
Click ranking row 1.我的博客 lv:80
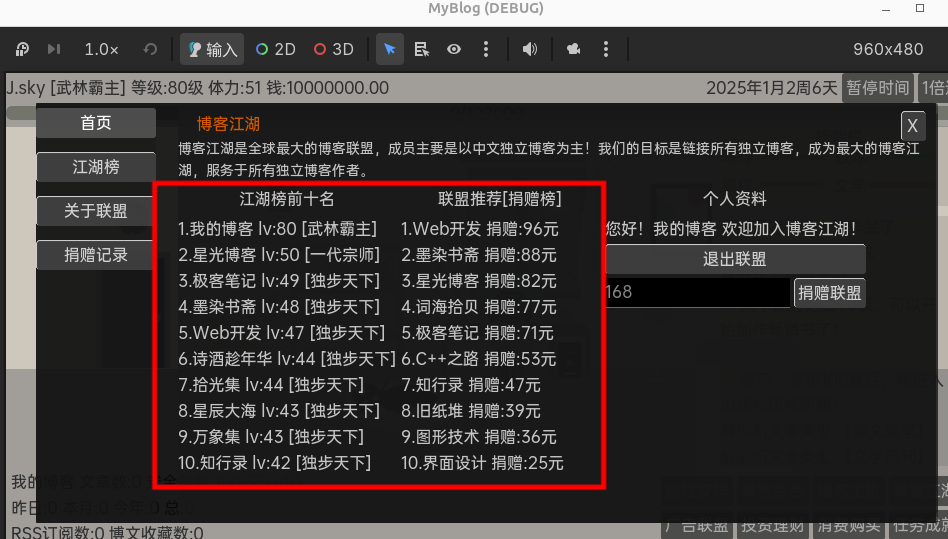[x=278, y=229]
